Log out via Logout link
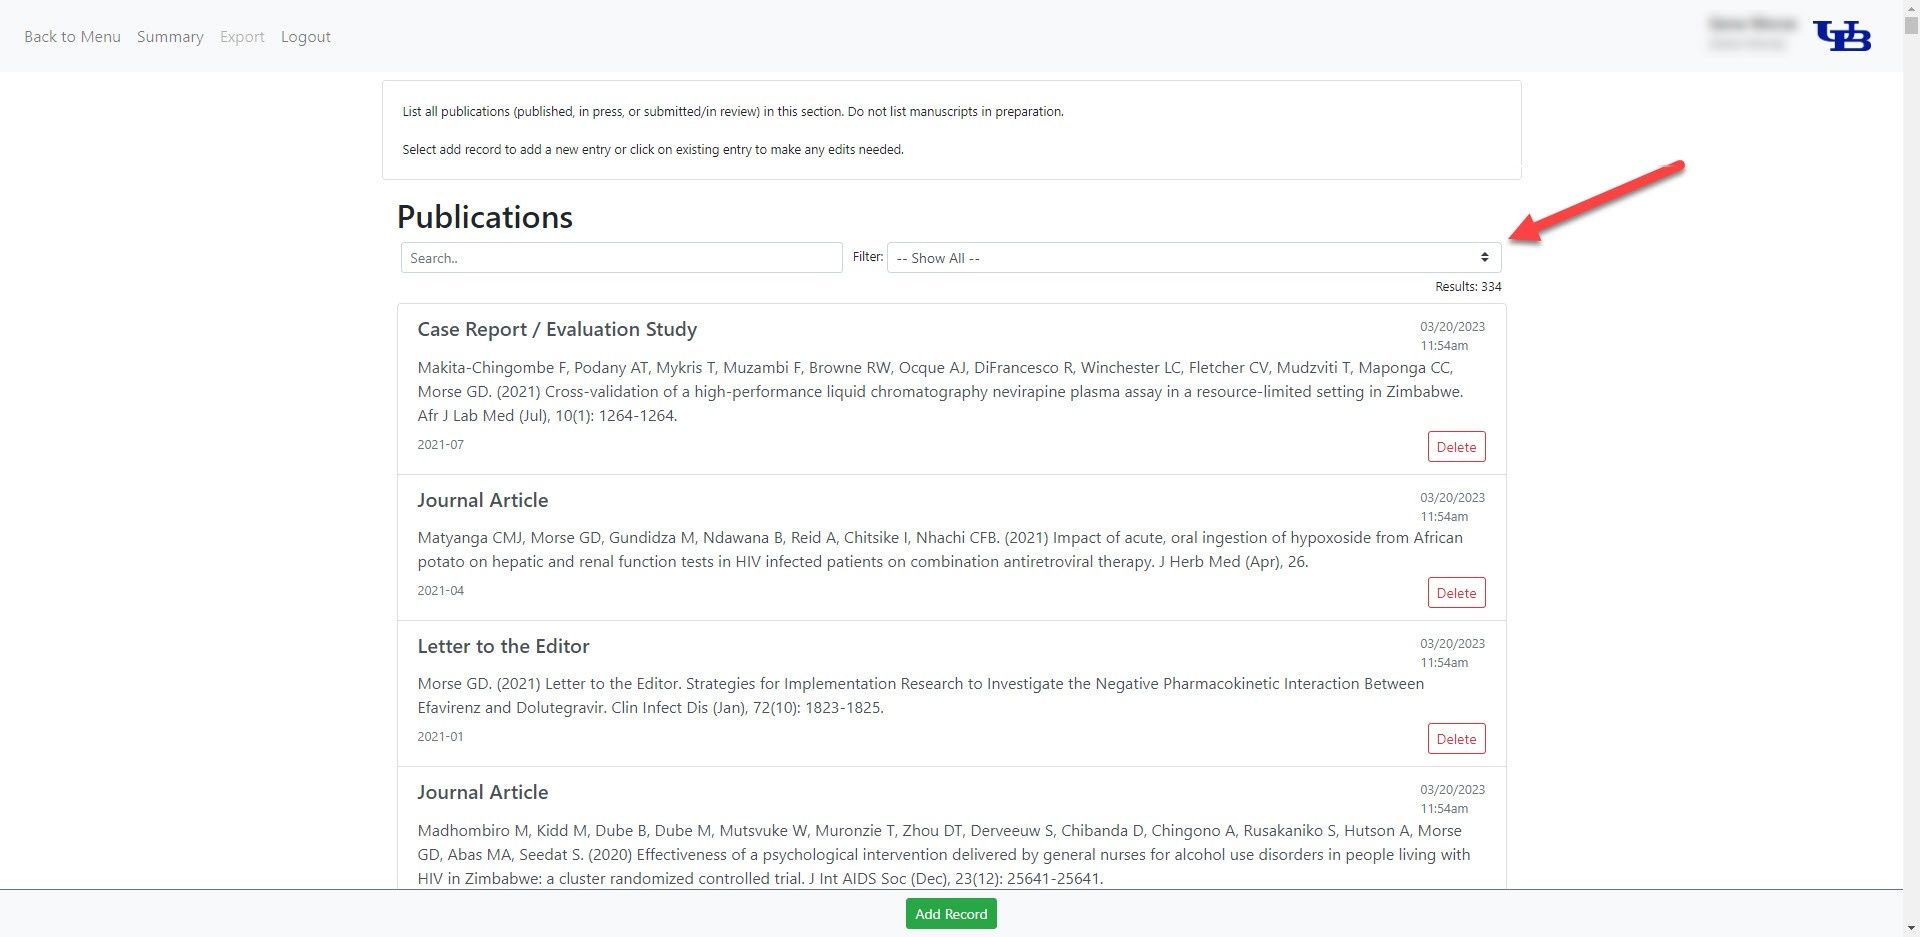This screenshot has width=1920, height=937. coord(305,37)
